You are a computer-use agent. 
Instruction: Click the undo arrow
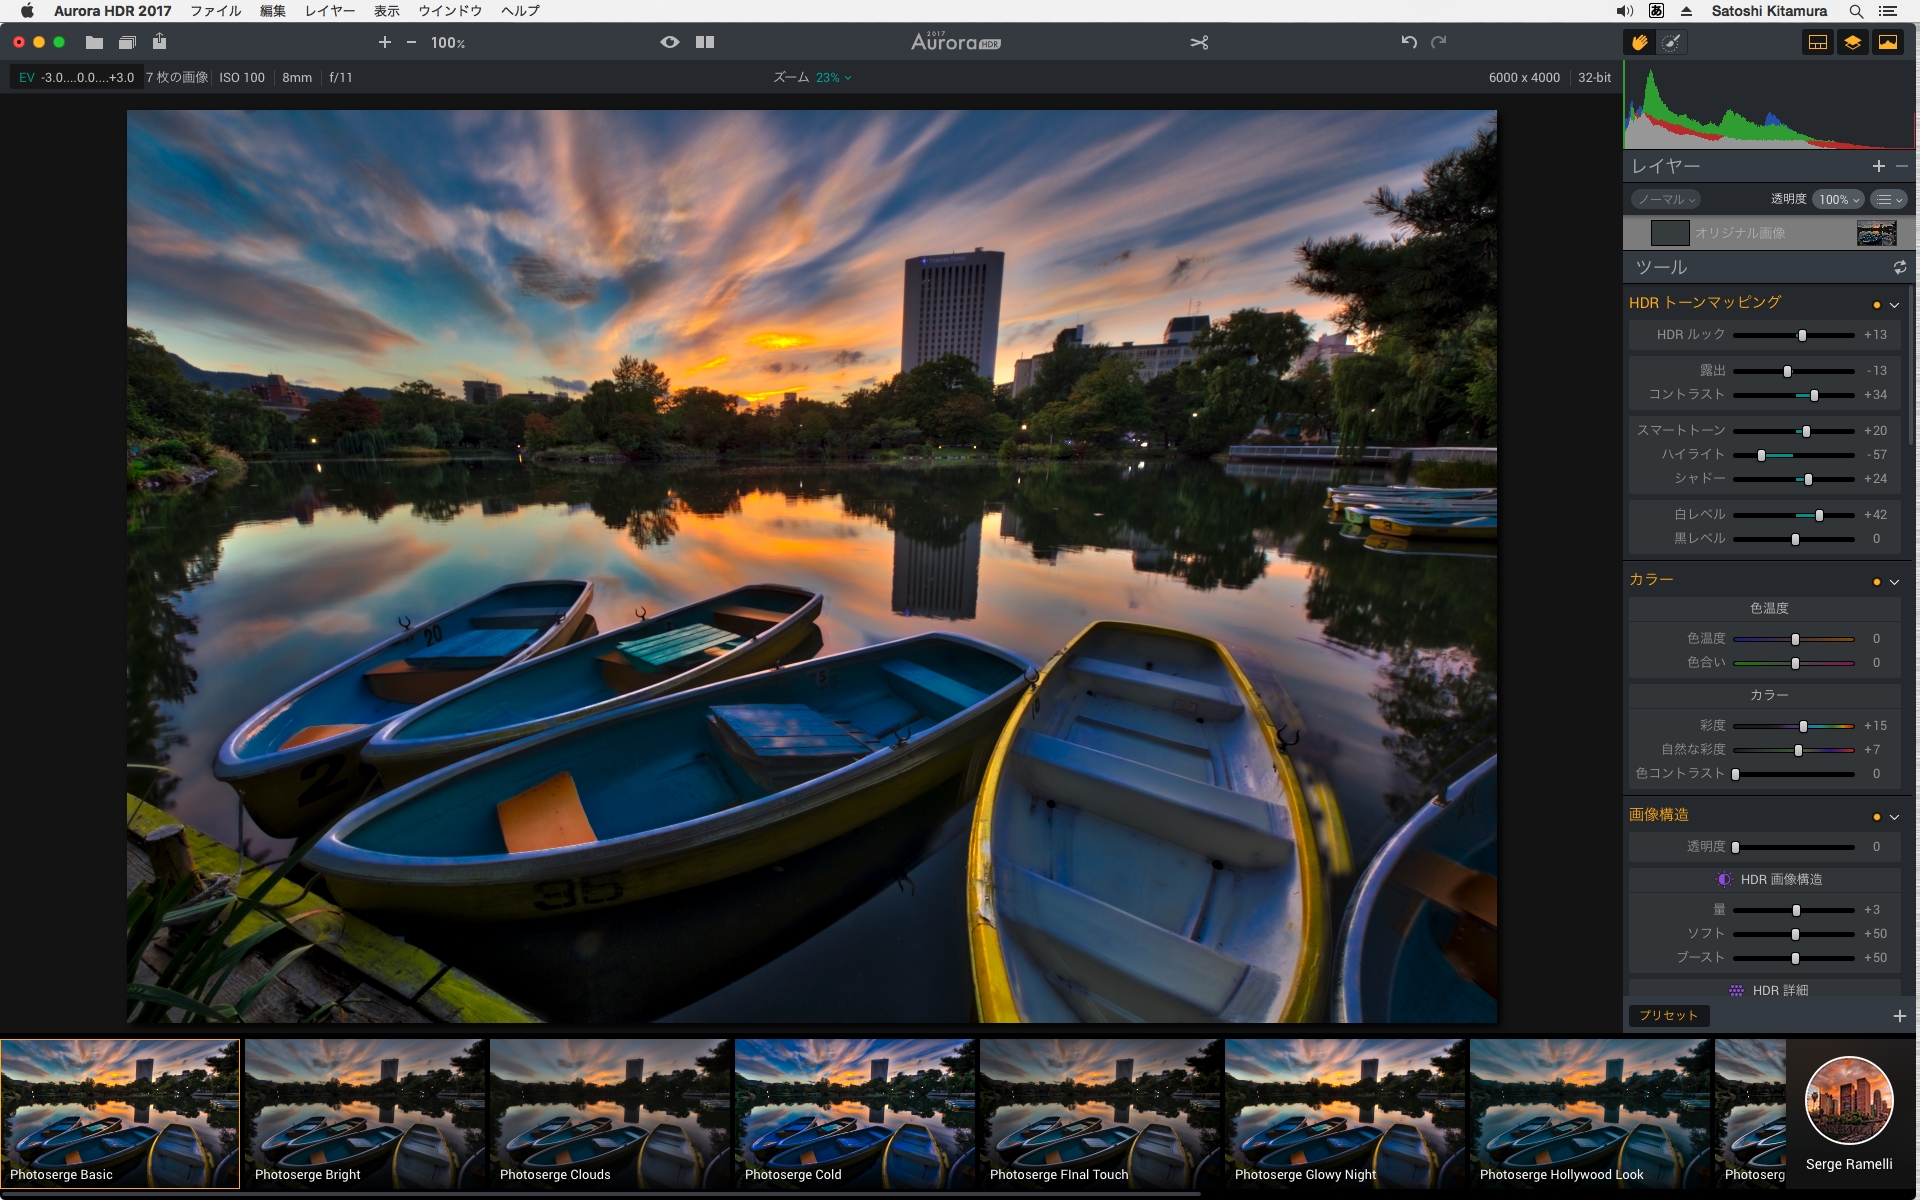[x=1409, y=42]
